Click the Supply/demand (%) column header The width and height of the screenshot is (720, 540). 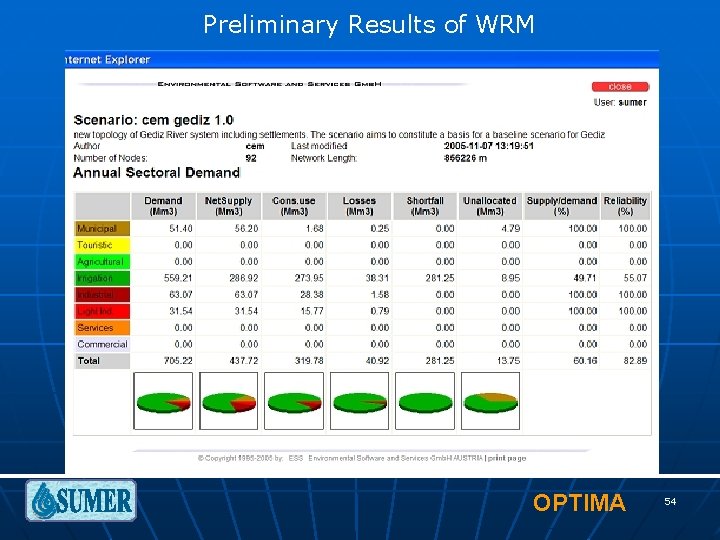click(562, 206)
